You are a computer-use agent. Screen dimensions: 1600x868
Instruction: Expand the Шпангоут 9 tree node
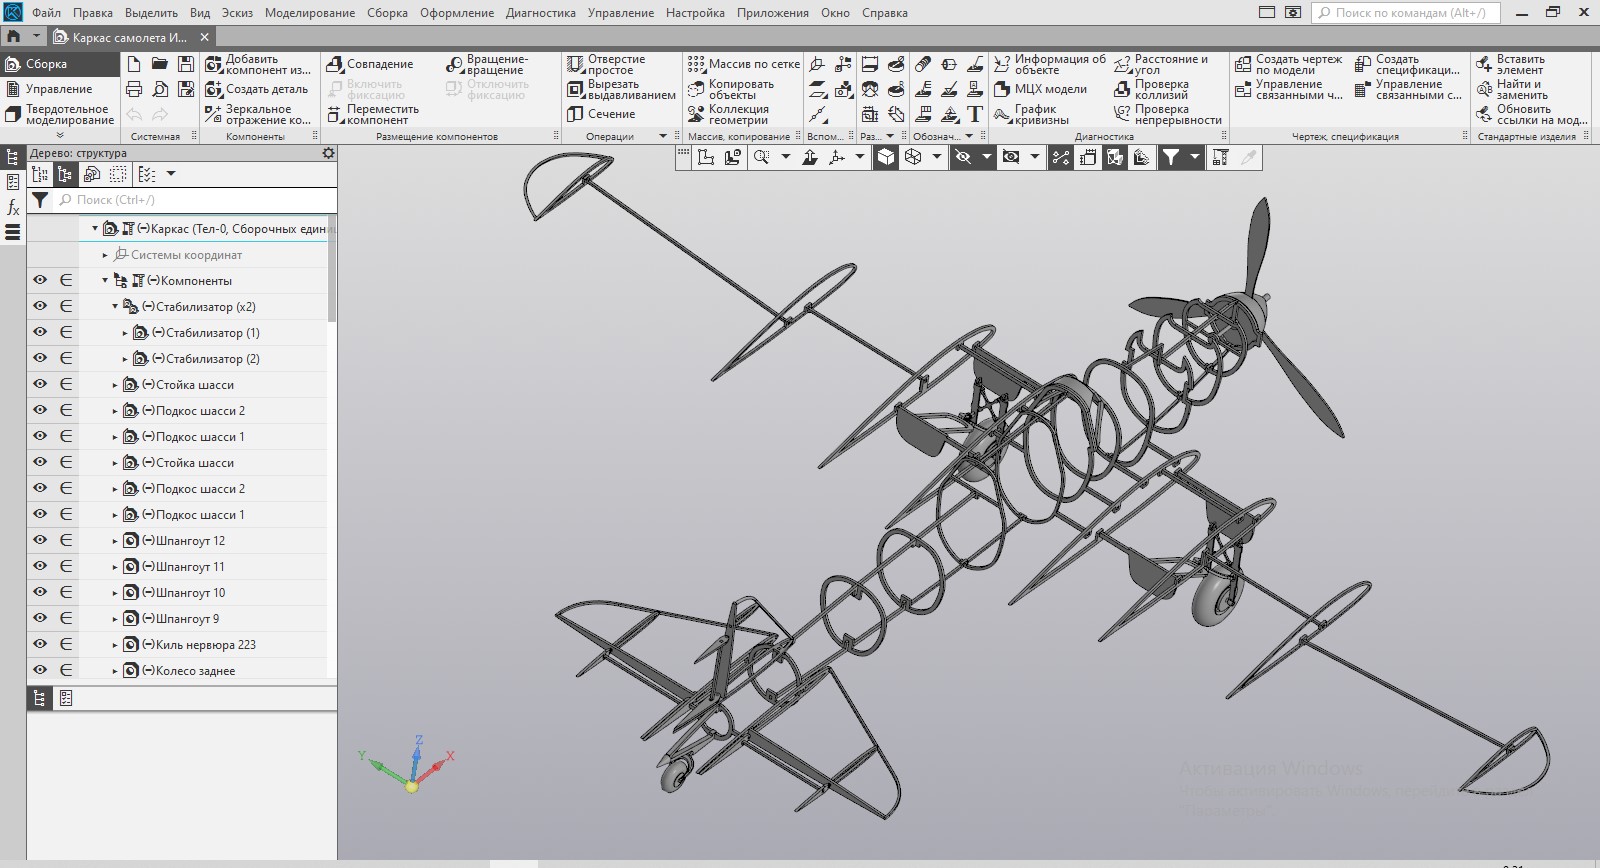(x=115, y=619)
